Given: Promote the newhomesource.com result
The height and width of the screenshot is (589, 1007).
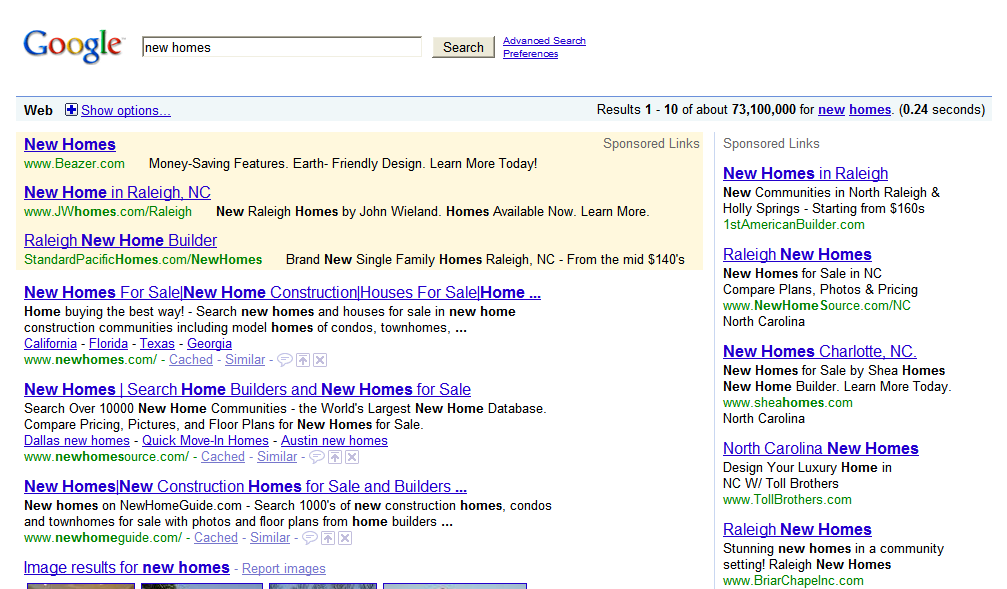Looking at the screenshot, I should (335, 457).
